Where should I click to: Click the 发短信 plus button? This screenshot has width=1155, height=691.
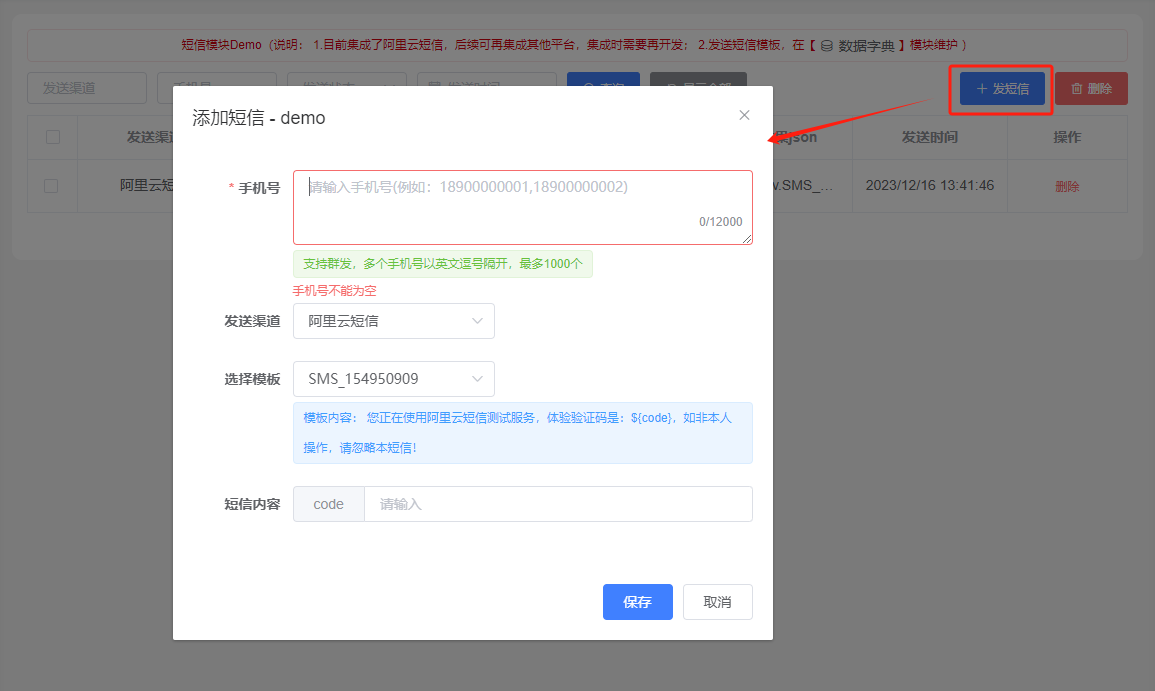pos(1002,88)
